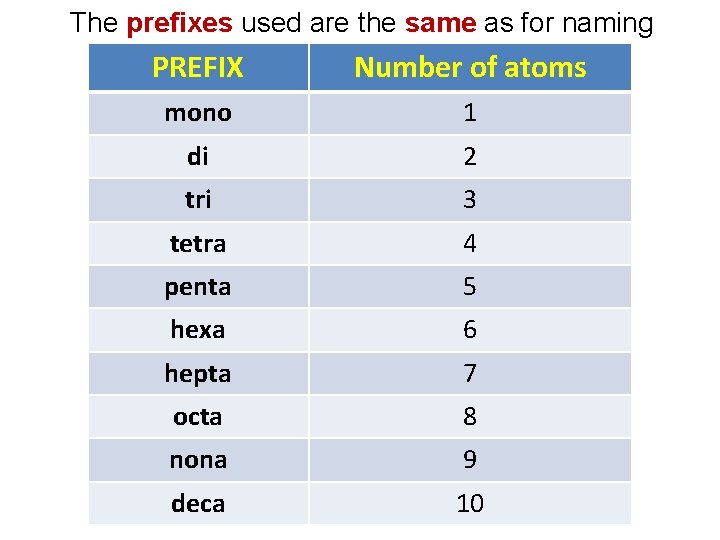Click the penta prefix cell

coord(198,287)
